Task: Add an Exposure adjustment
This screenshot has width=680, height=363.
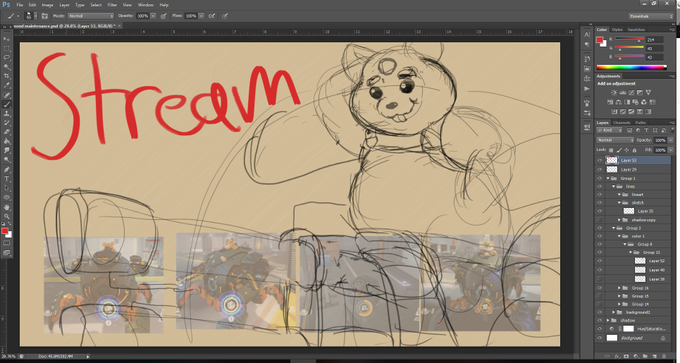Action: 640,92
